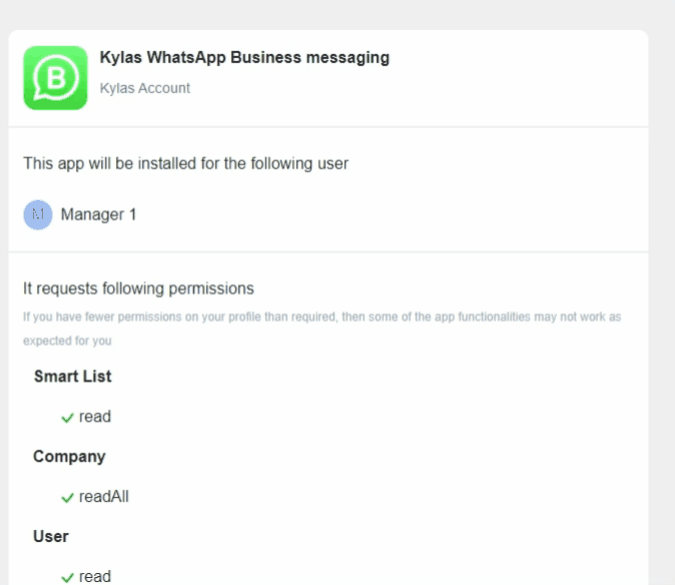675x585 pixels.
Task: Click the Kylas Account subtitle
Action: 145,88
